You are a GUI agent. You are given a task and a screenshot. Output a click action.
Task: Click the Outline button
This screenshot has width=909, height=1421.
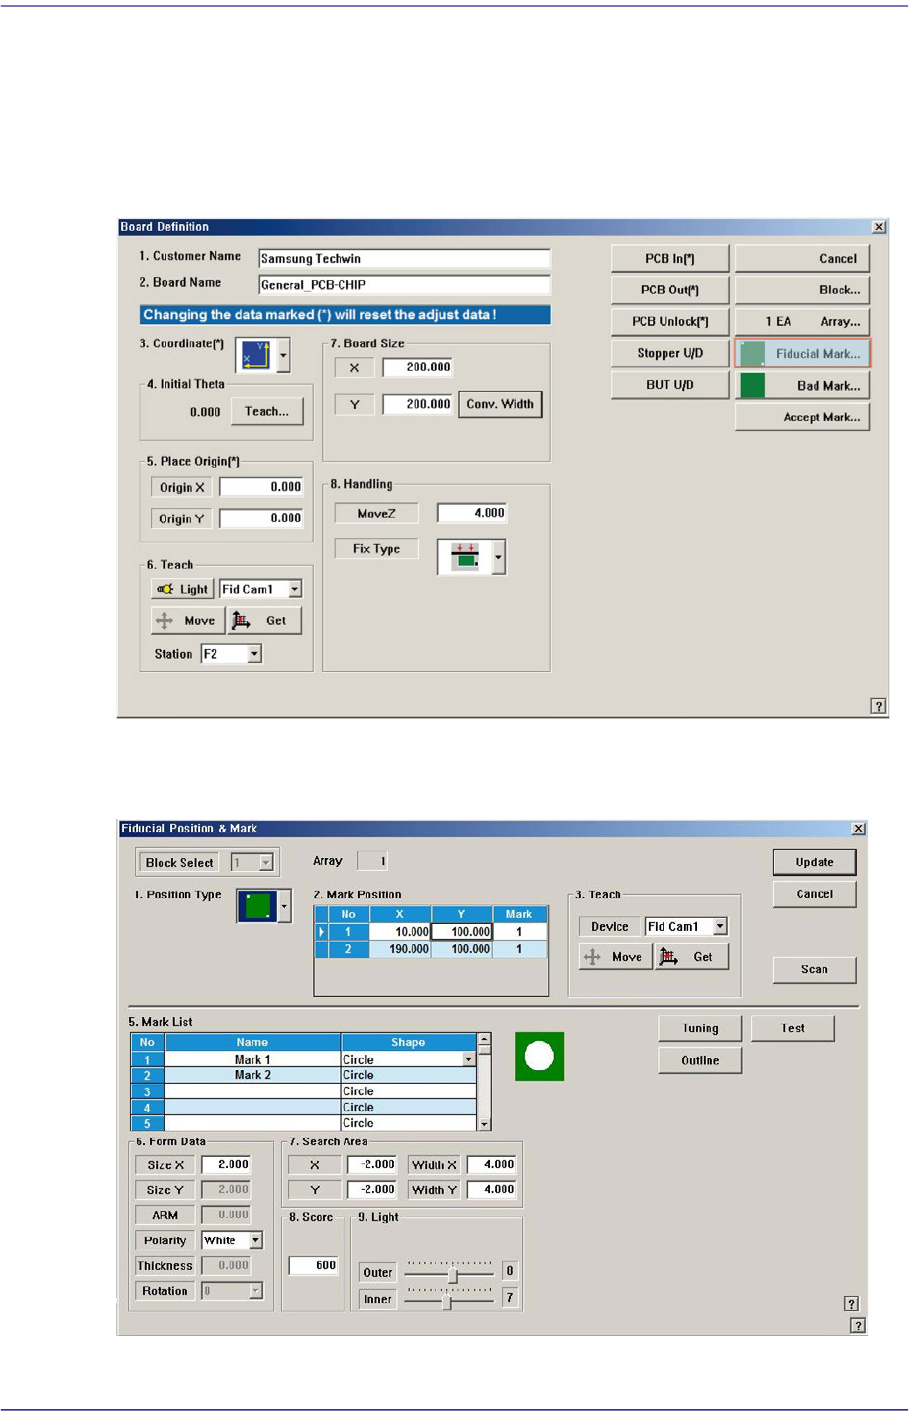pos(700,1060)
